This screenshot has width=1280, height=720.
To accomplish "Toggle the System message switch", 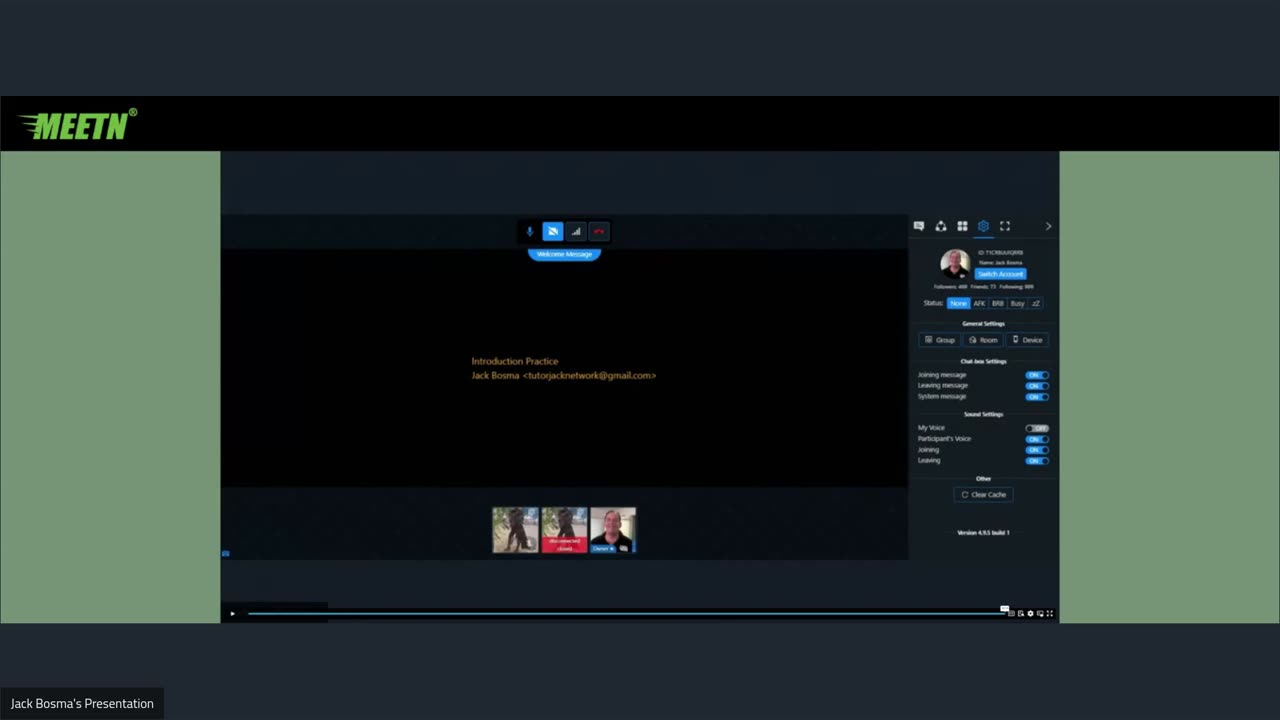I will (x=1037, y=397).
